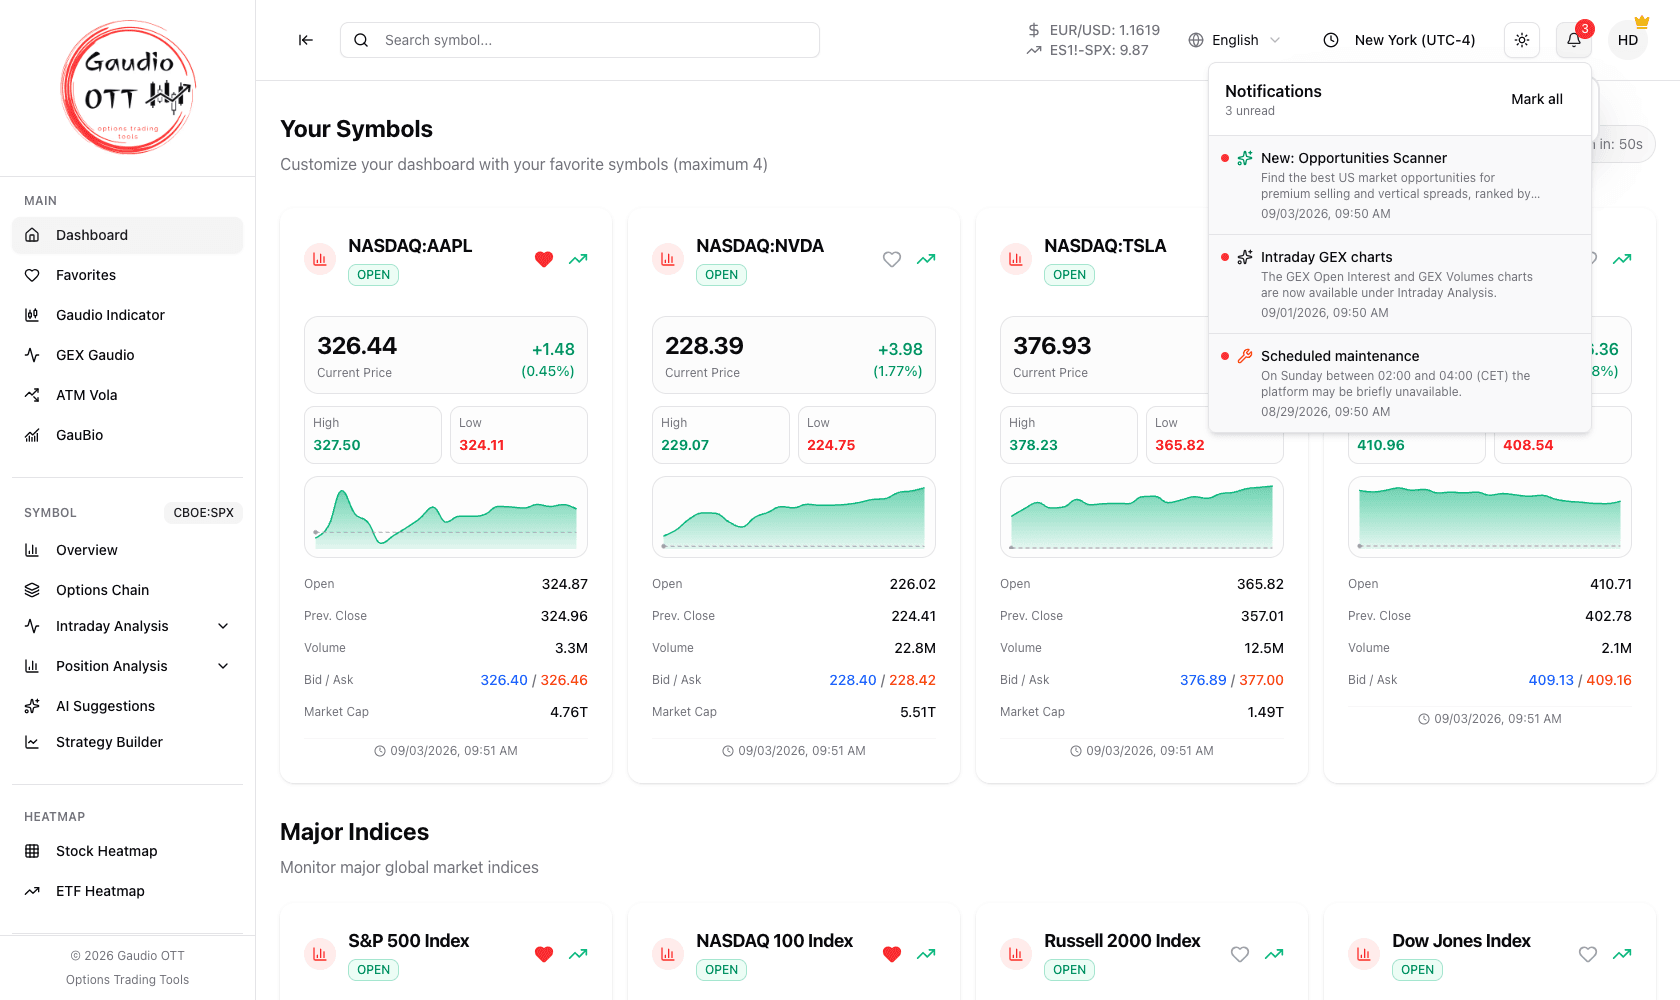Go to Dashboard in the sidebar

click(128, 235)
